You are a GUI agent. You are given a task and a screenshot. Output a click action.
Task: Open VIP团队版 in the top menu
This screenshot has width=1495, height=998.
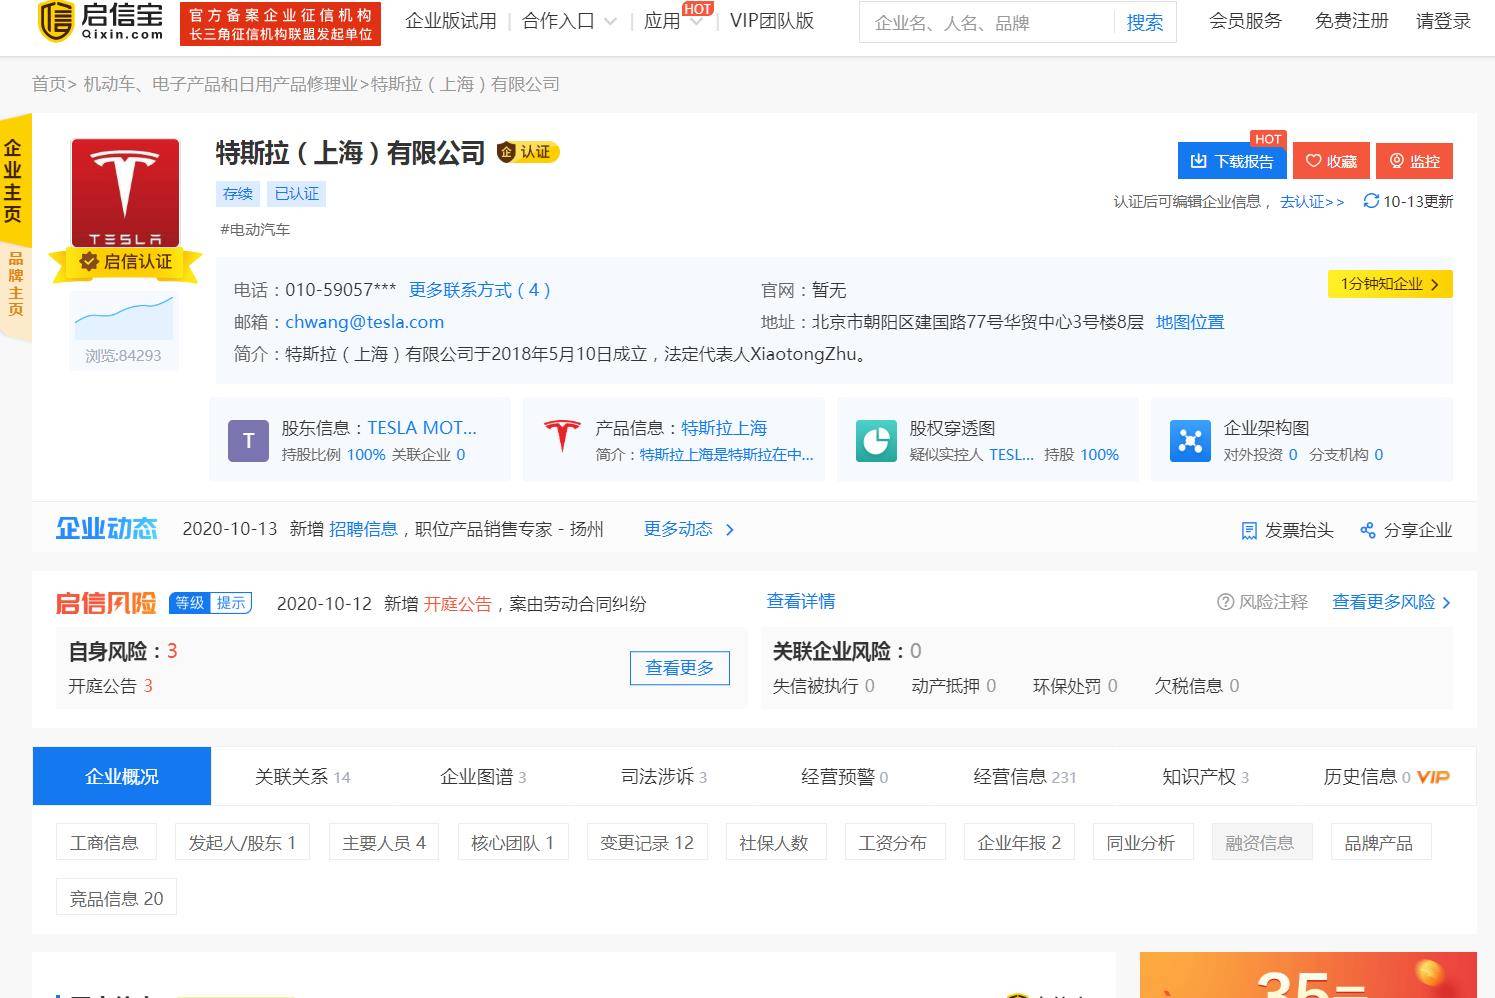(772, 21)
